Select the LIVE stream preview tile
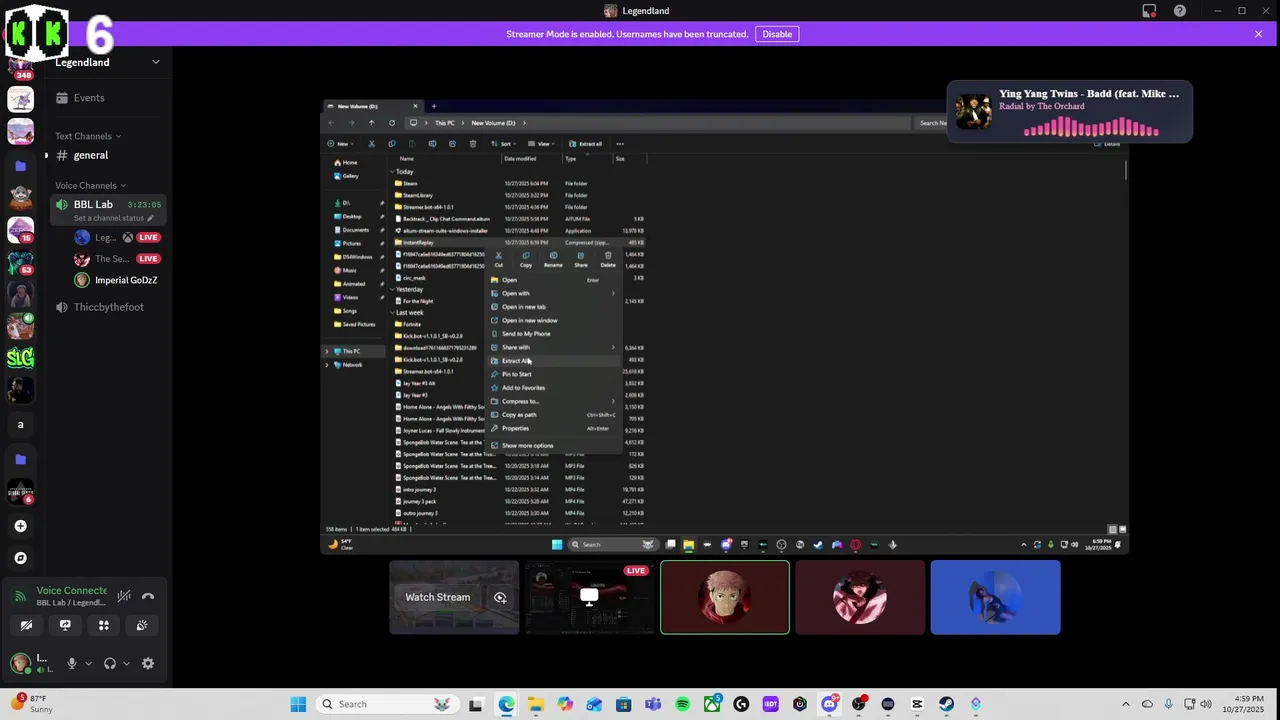1280x720 pixels. click(x=589, y=597)
